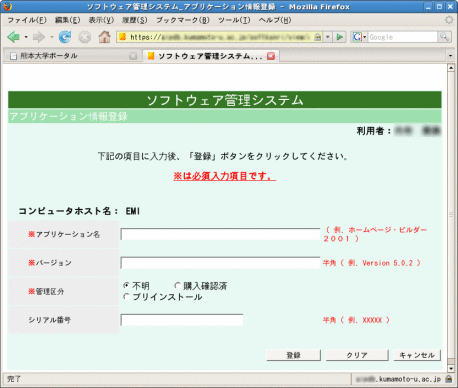458x388 pixels.
Task: Click the Google search engine icon
Action: 357,37
